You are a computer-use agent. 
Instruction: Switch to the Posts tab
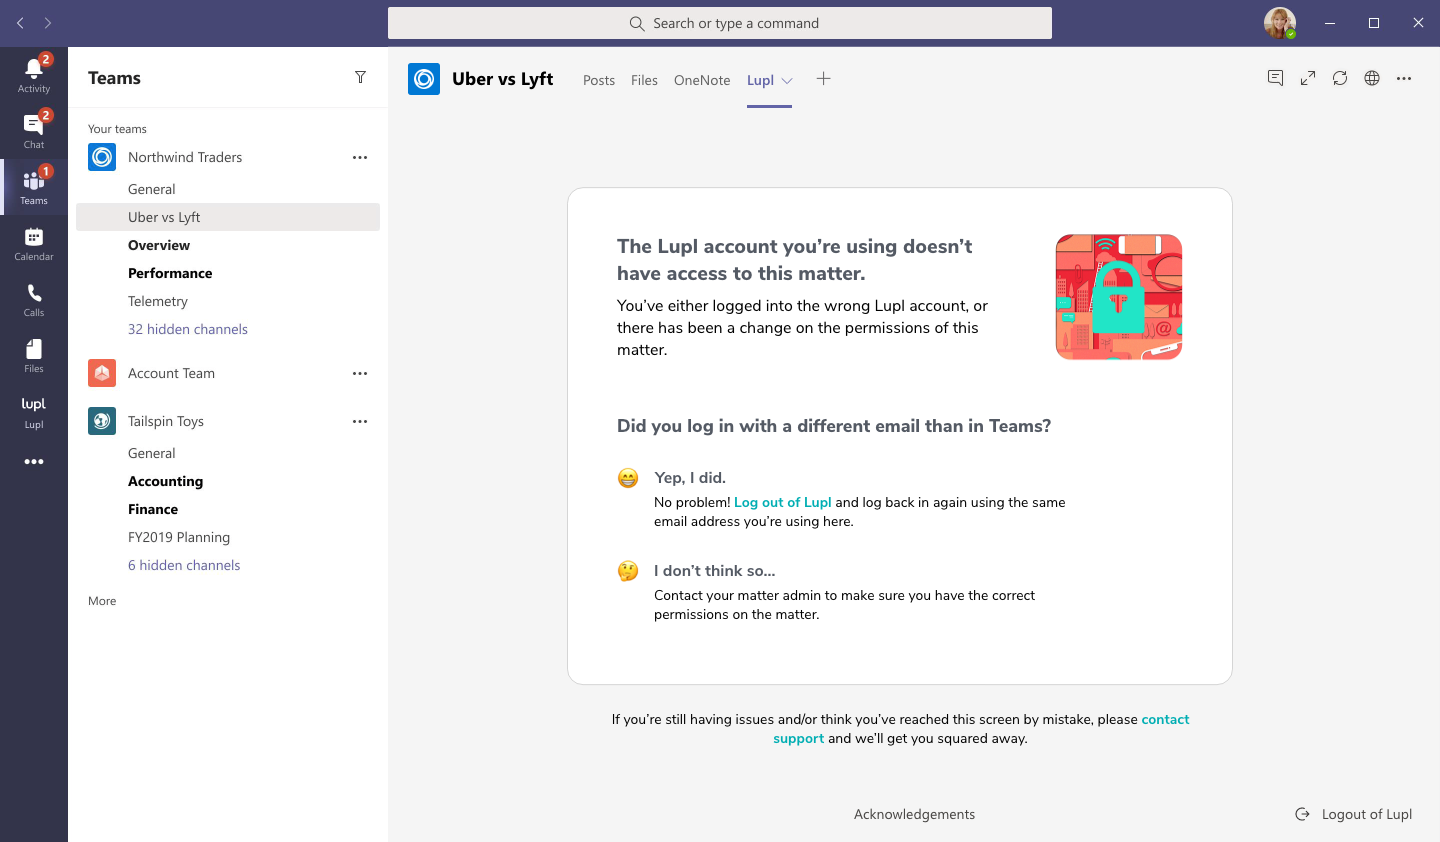(599, 80)
